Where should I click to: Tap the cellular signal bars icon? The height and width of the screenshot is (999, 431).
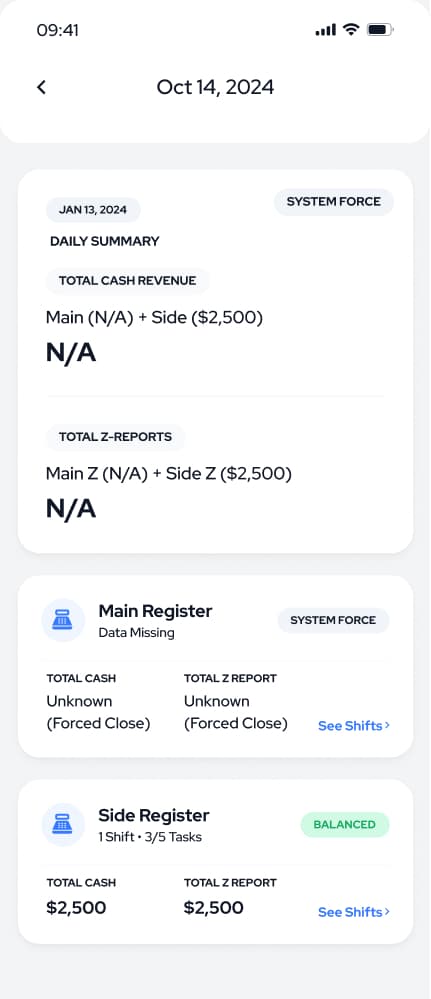[325, 30]
